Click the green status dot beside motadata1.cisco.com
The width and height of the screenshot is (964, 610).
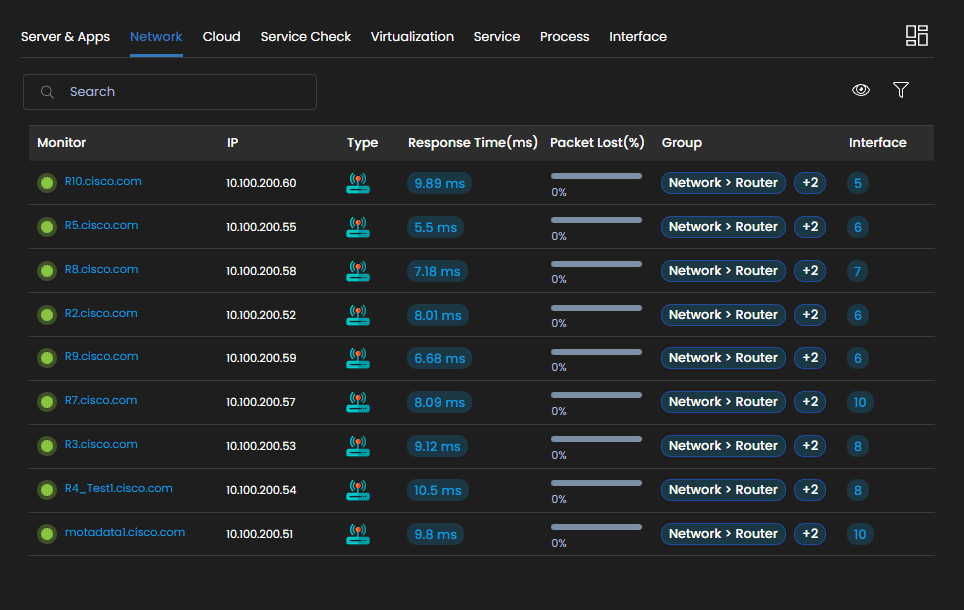tap(46, 534)
